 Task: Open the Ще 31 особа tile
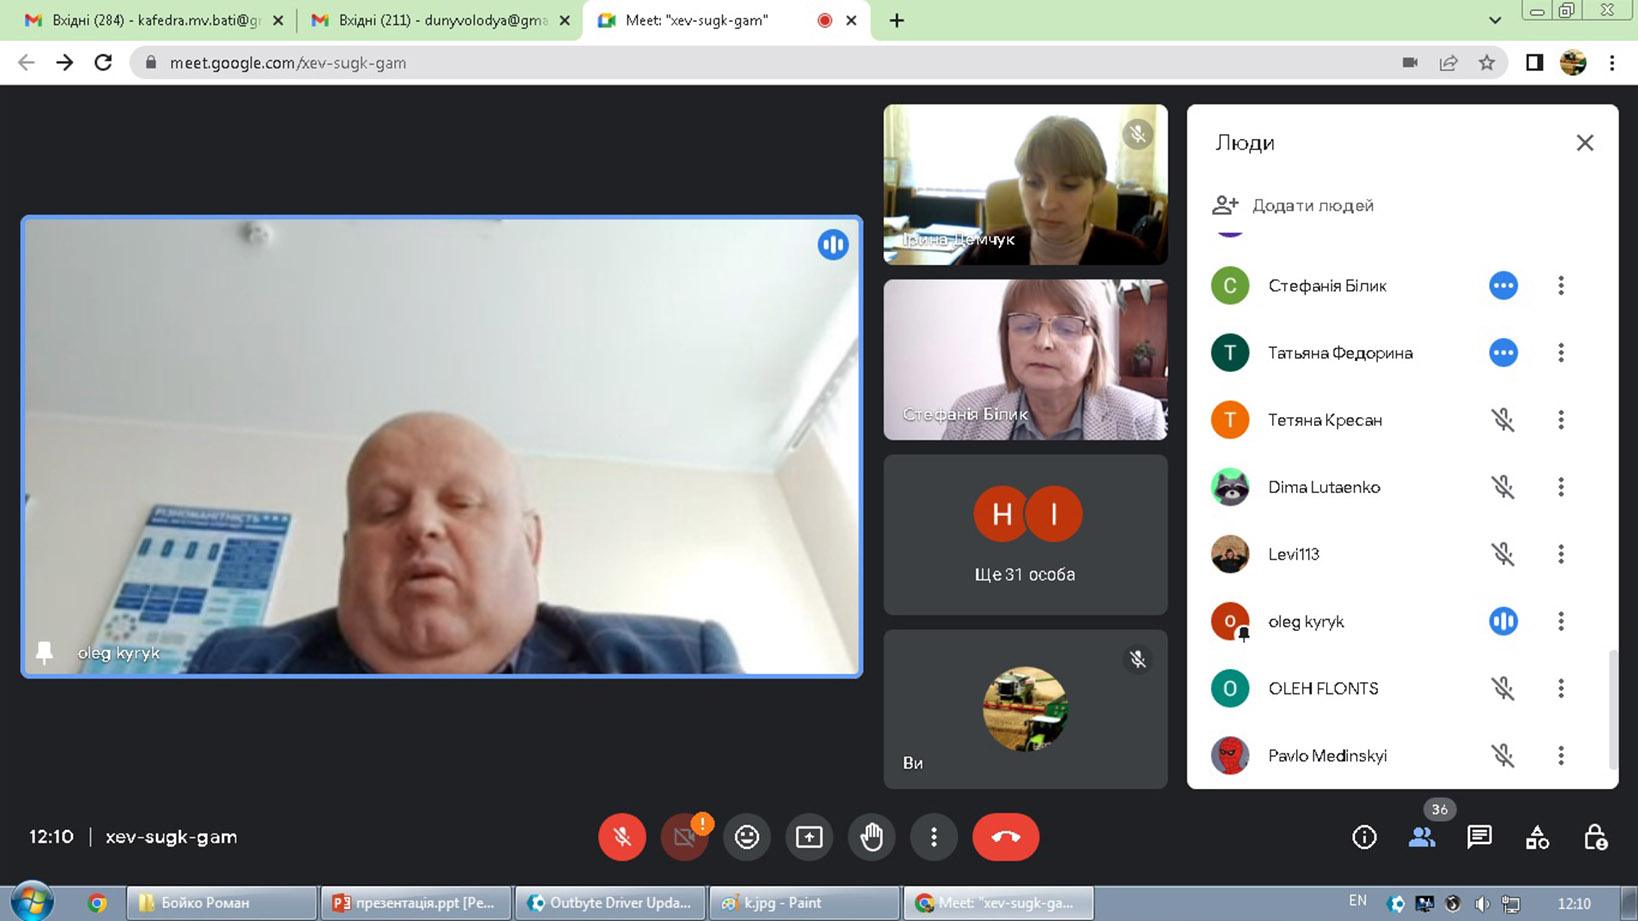(x=1025, y=535)
